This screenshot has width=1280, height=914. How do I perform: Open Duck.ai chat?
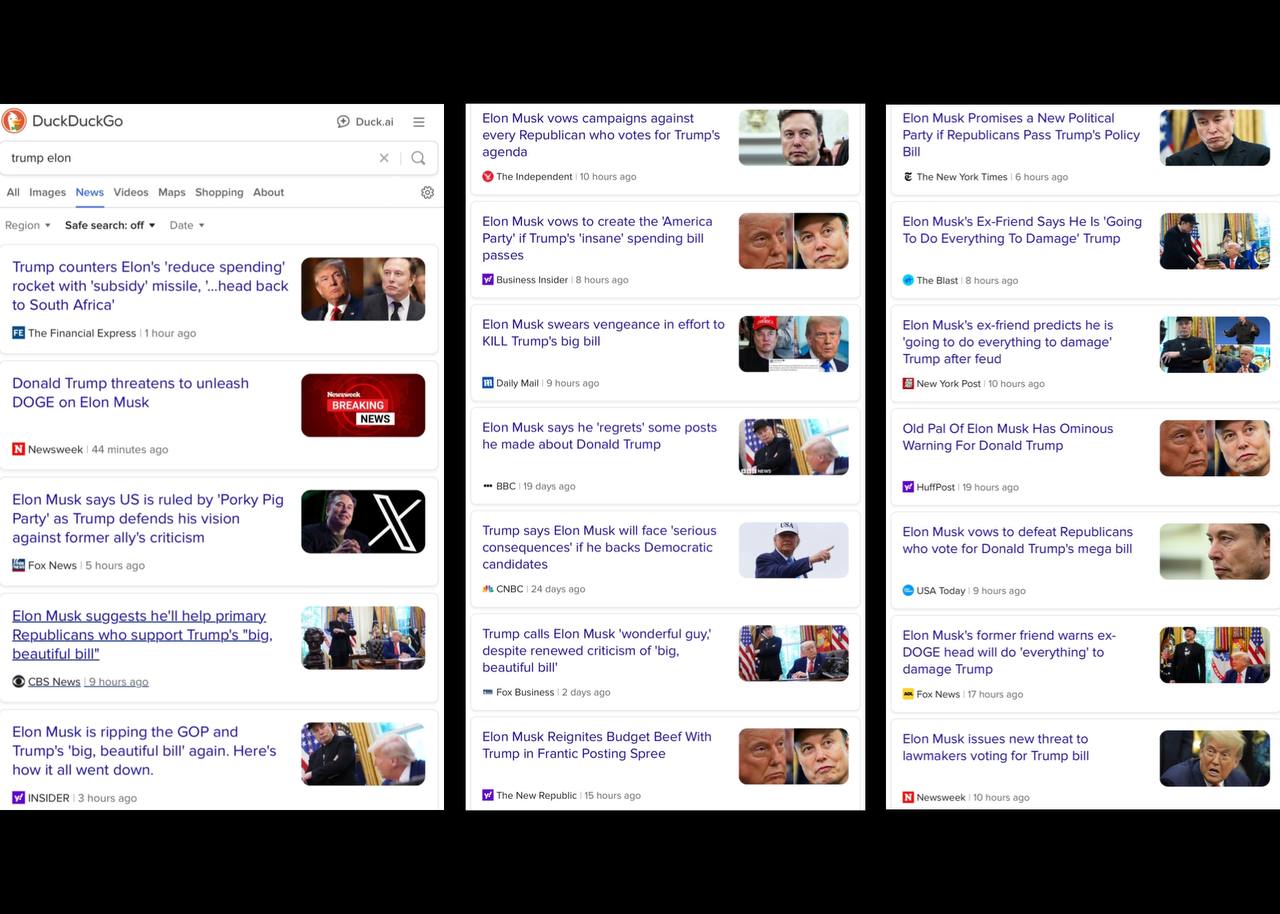365,122
